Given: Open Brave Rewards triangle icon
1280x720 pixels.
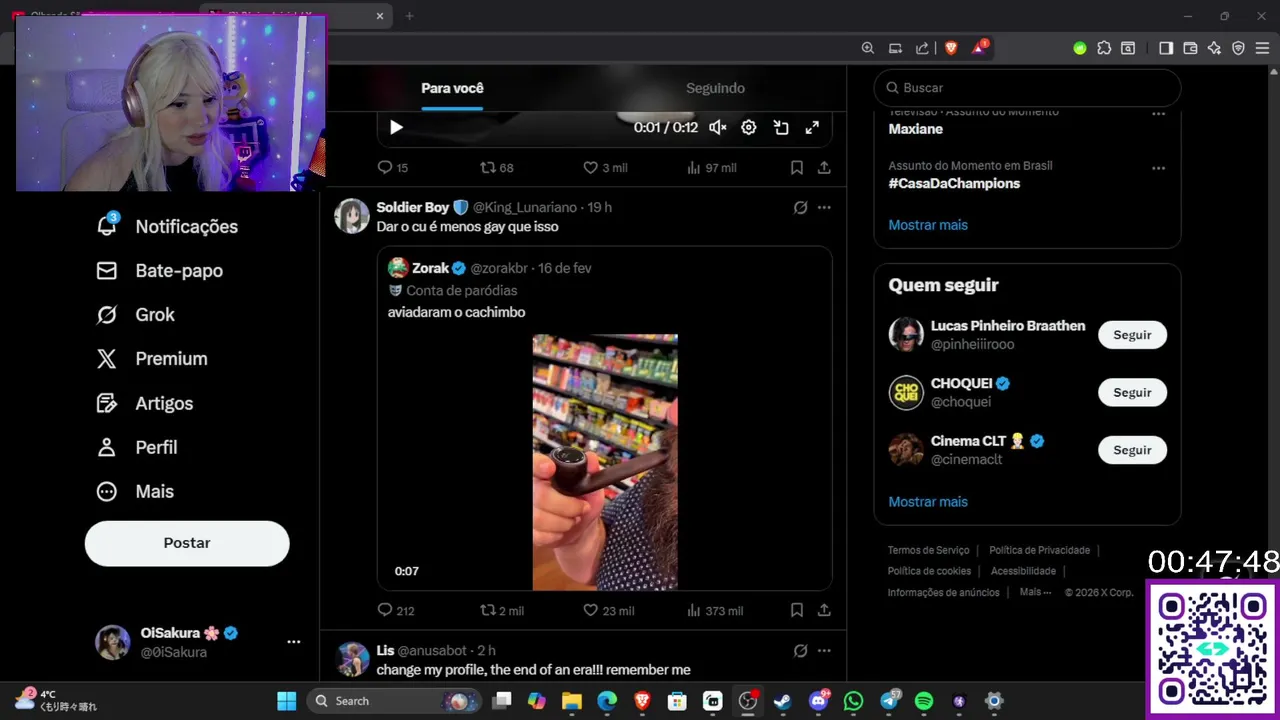Looking at the screenshot, I should [979, 48].
